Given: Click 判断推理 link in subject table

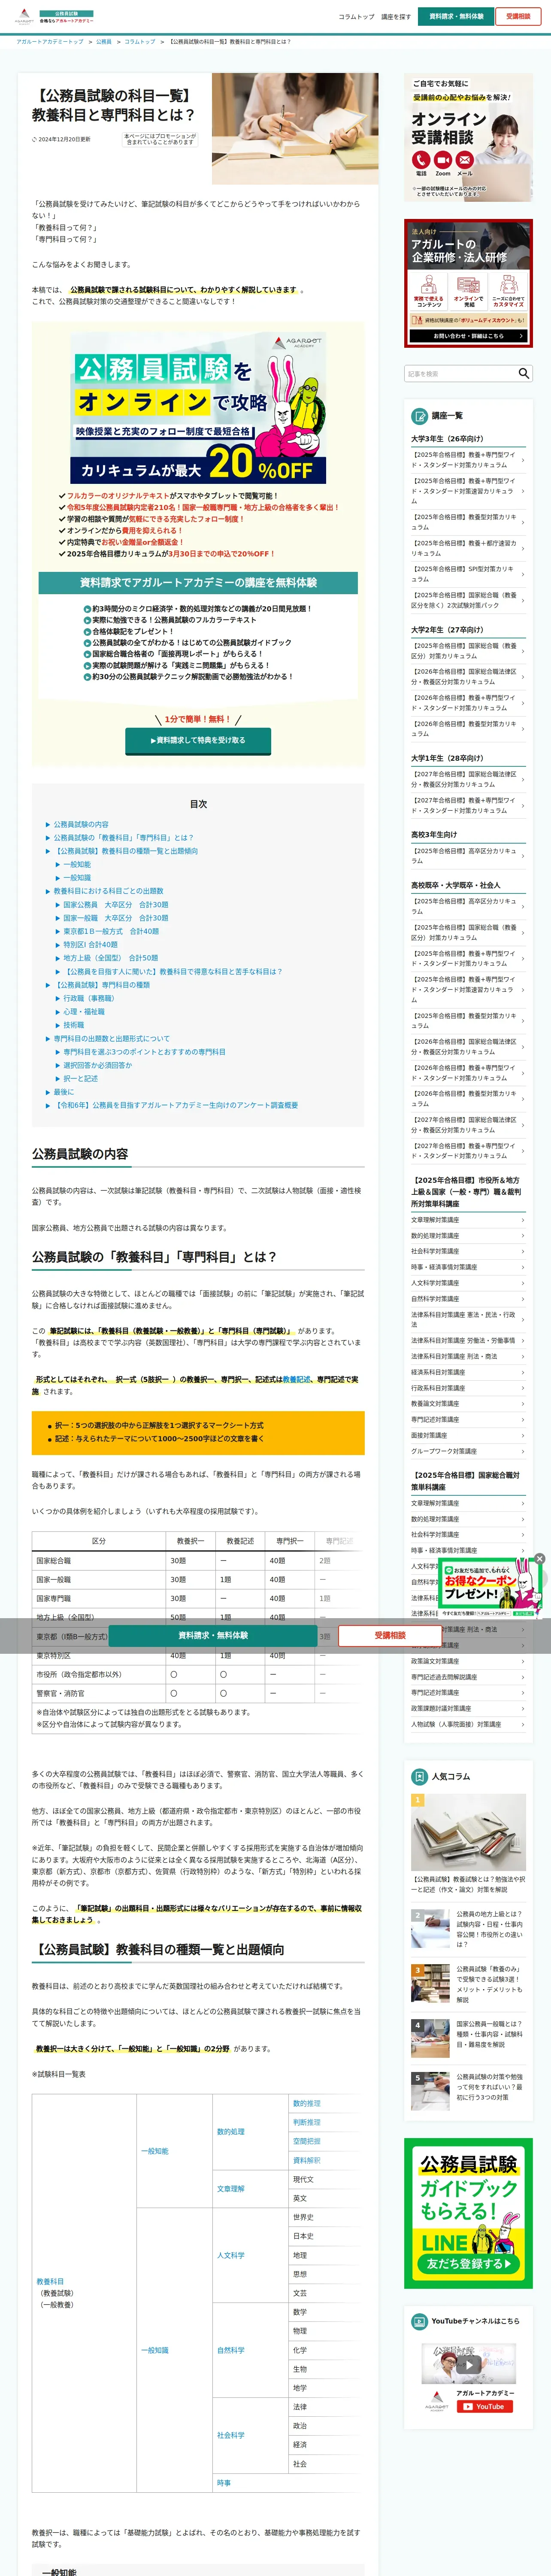Looking at the screenshot, I should click(x=306, y=2123).
